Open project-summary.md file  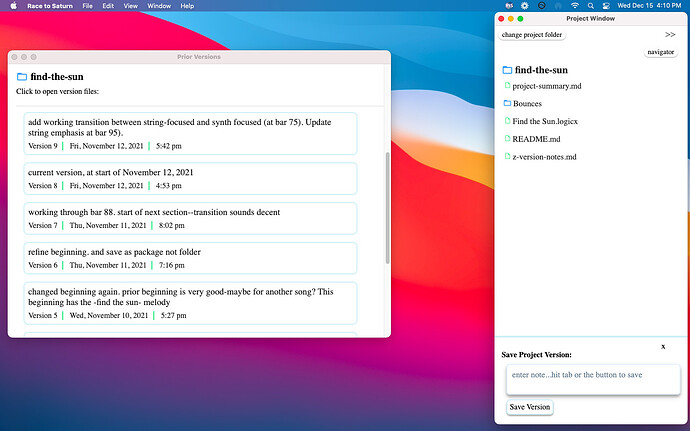point(547,86)
